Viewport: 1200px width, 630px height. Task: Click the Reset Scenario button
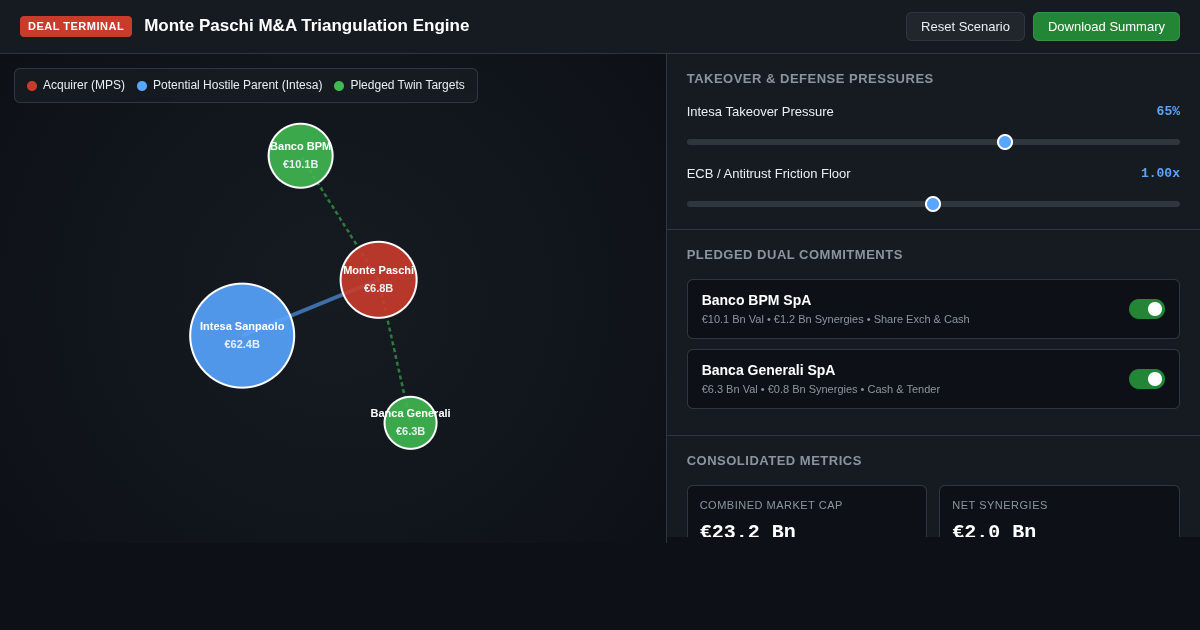tap(965, 27)
